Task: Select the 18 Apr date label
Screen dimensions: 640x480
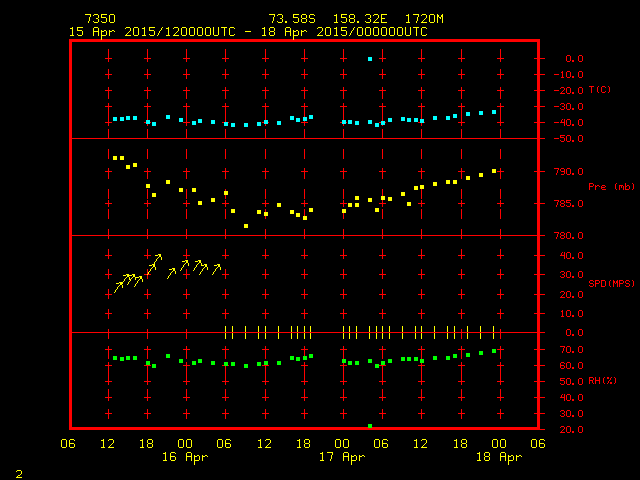Action: pyautogui.click(x=498, y=457)
